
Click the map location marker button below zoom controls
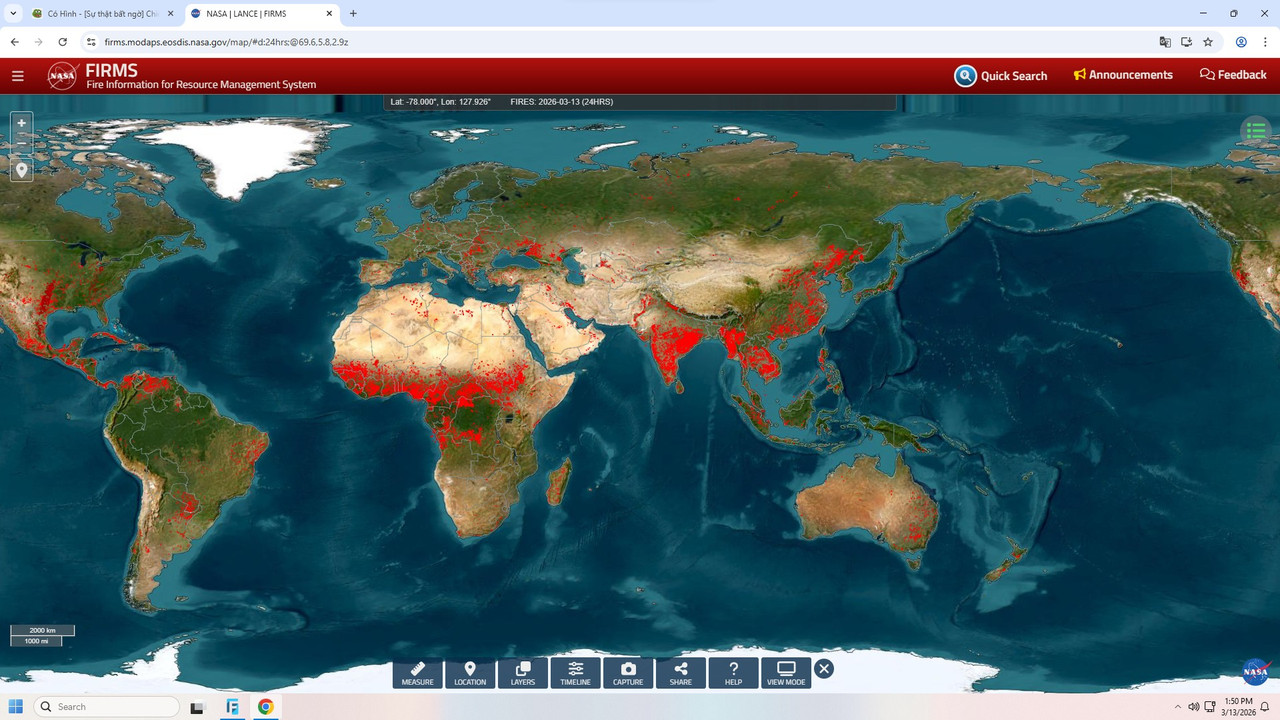point(21,170)
